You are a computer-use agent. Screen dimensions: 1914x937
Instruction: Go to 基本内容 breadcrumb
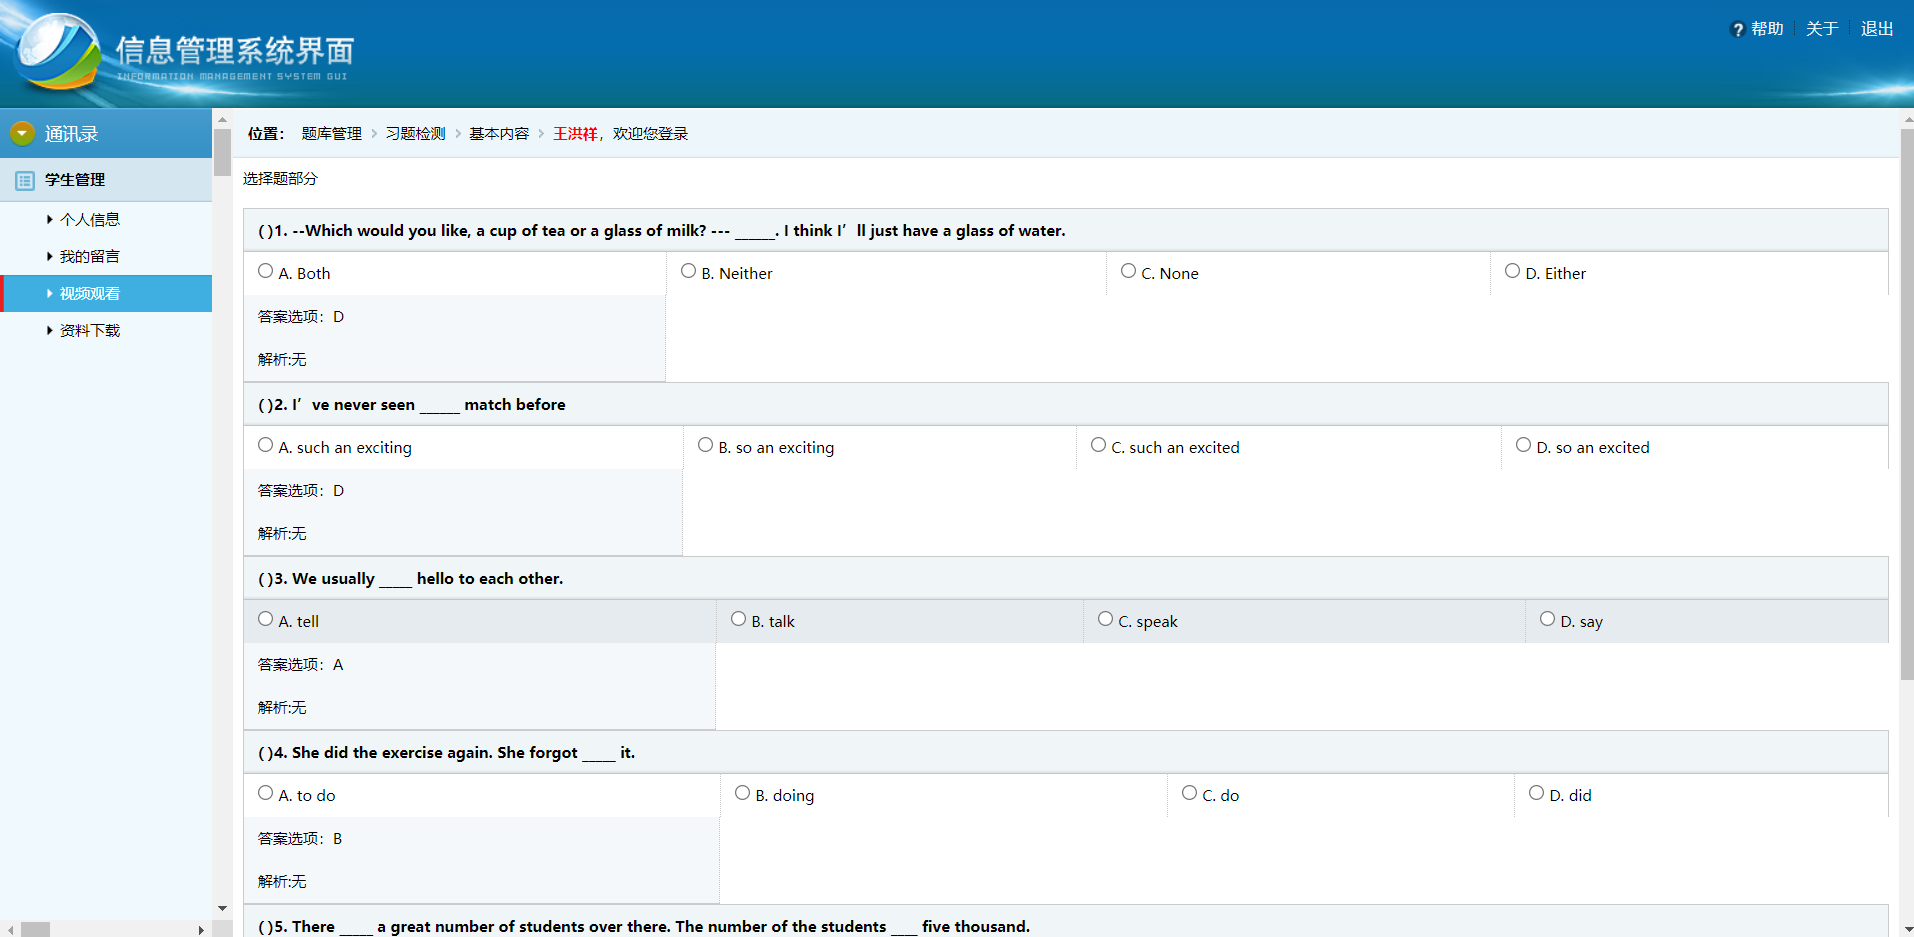pyautogui.click(x=499, y=133)
